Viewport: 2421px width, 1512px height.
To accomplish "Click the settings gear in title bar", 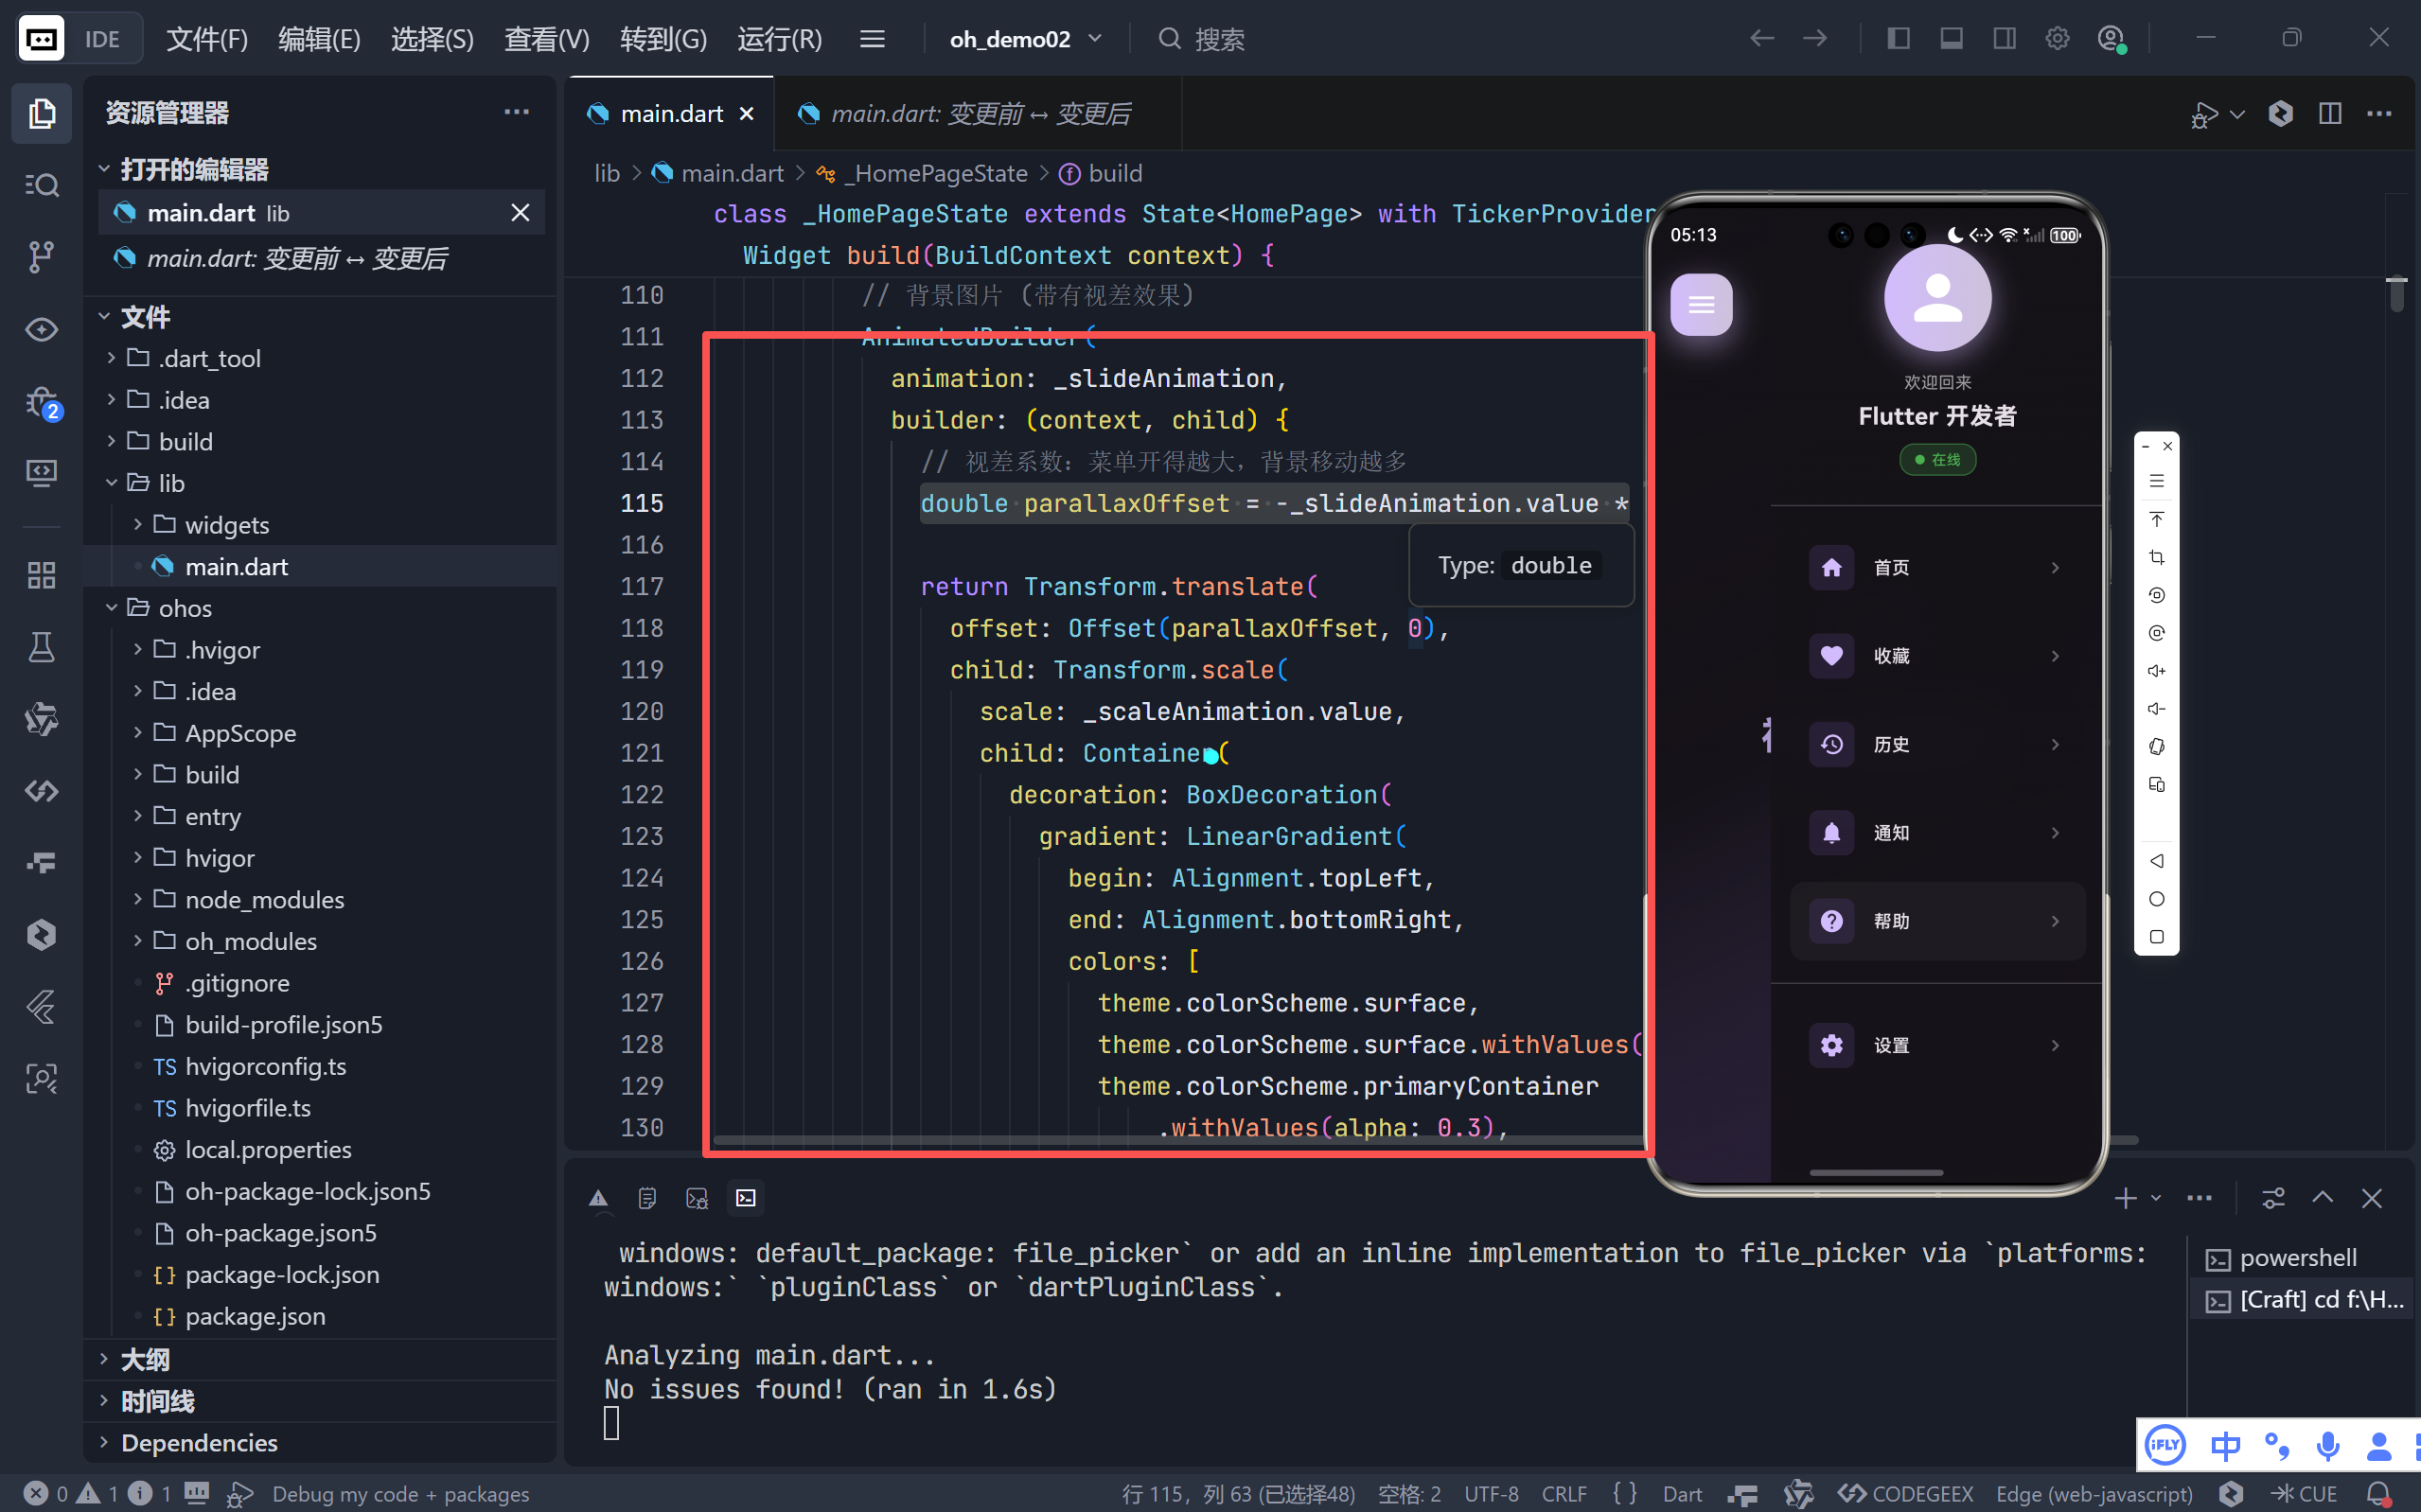I will (2057, 39).
